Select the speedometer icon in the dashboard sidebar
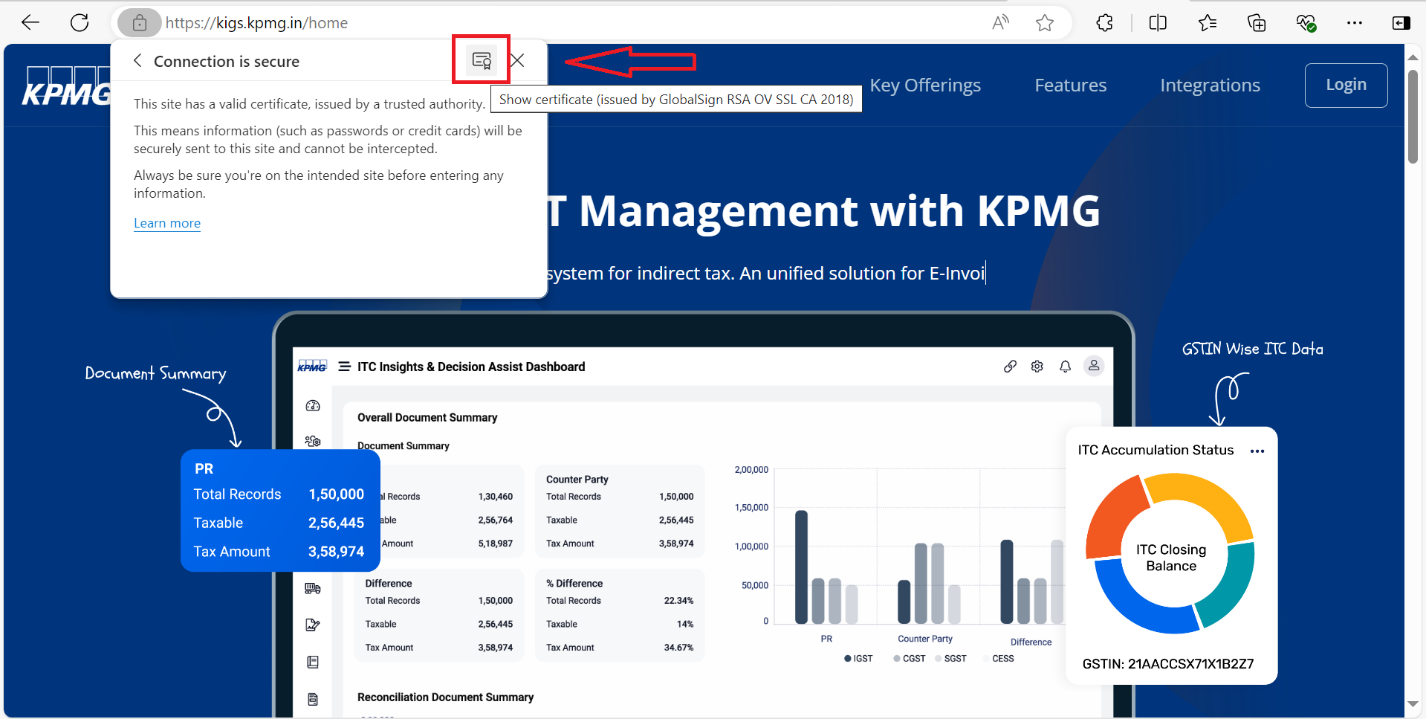Image resolution: width=1426 pixels, height=719 pixels. [x=312, y=405]
